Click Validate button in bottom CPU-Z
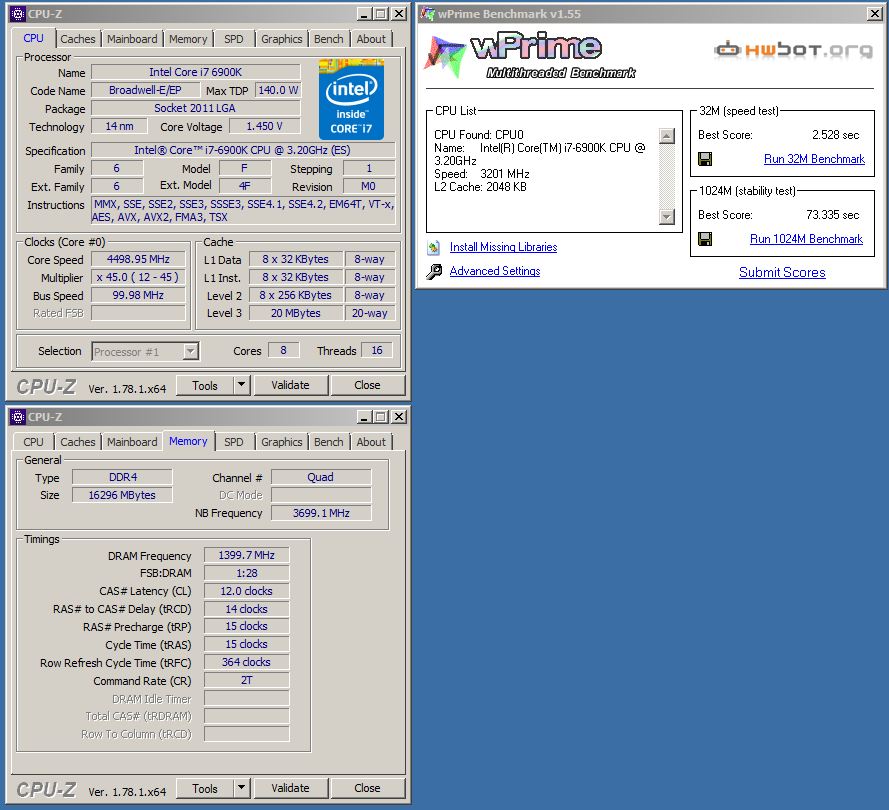 pyautogui.click(x=290, y=788)
